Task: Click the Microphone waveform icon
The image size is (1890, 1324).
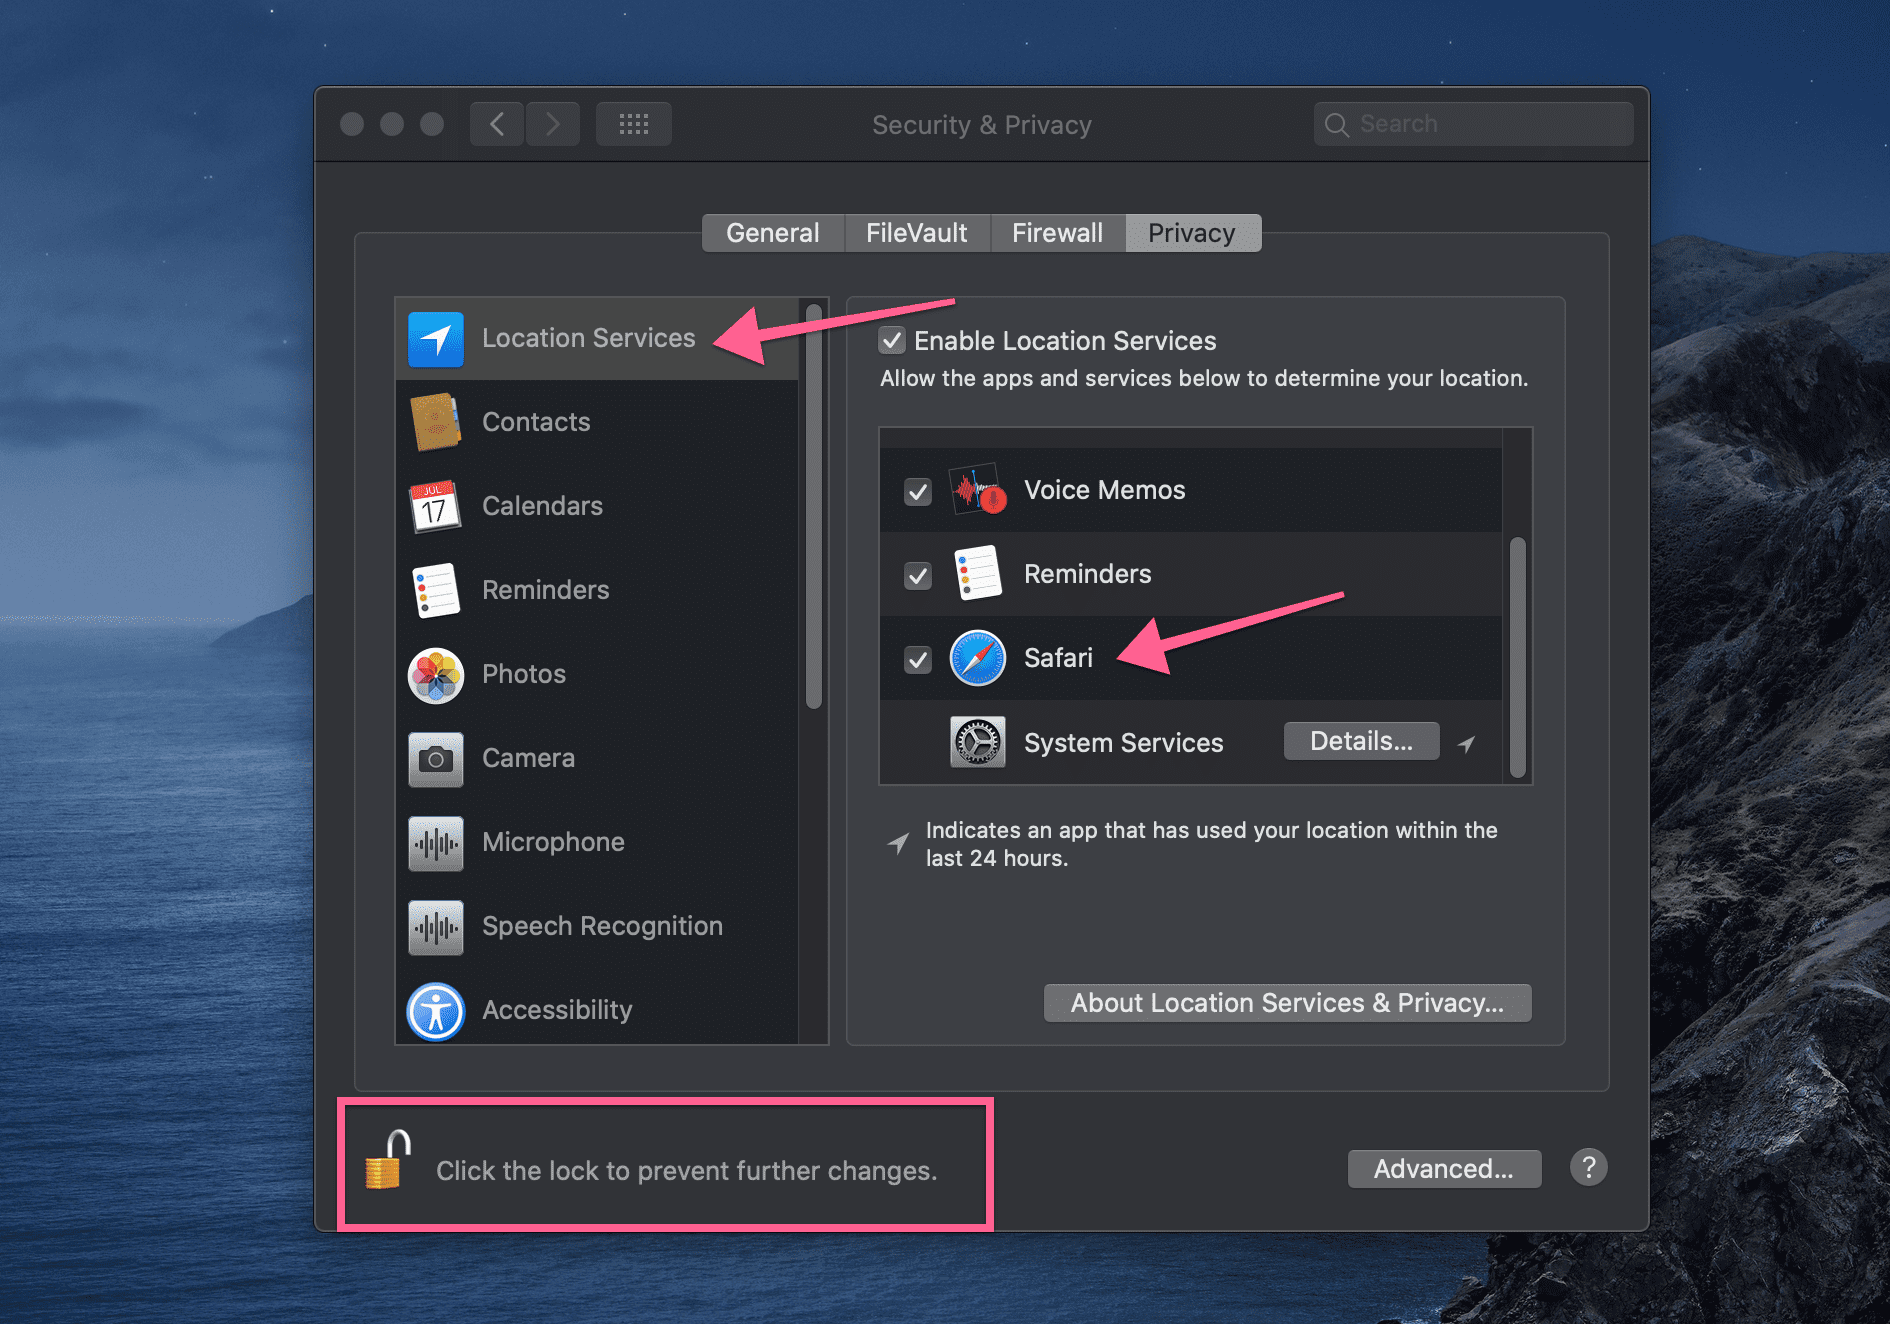Action: tap(436, 843)
